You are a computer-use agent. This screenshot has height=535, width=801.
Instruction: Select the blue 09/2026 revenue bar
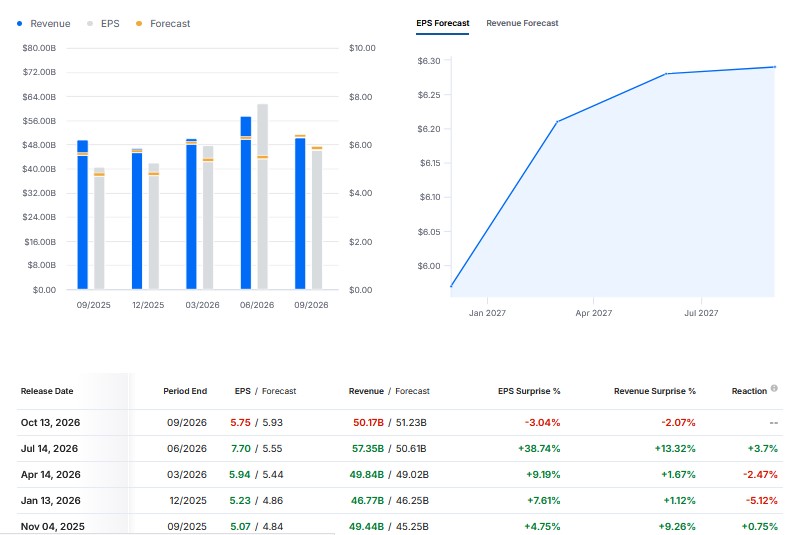click(x=300, y=213)
